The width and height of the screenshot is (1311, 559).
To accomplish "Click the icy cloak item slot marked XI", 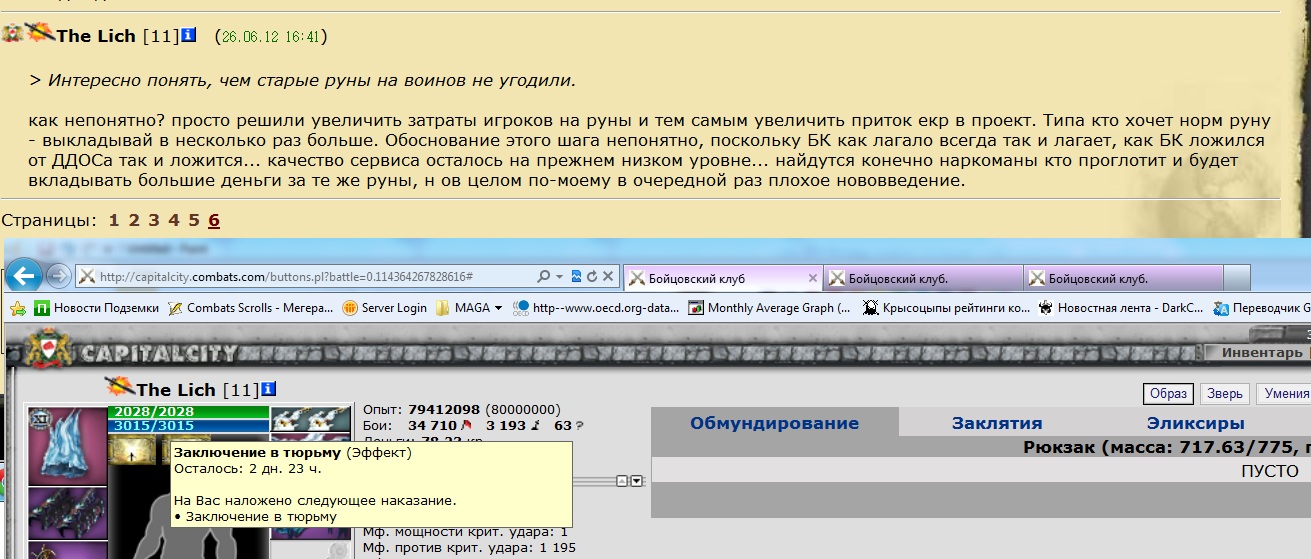I will pyautogui.click(x=66, y=444).
